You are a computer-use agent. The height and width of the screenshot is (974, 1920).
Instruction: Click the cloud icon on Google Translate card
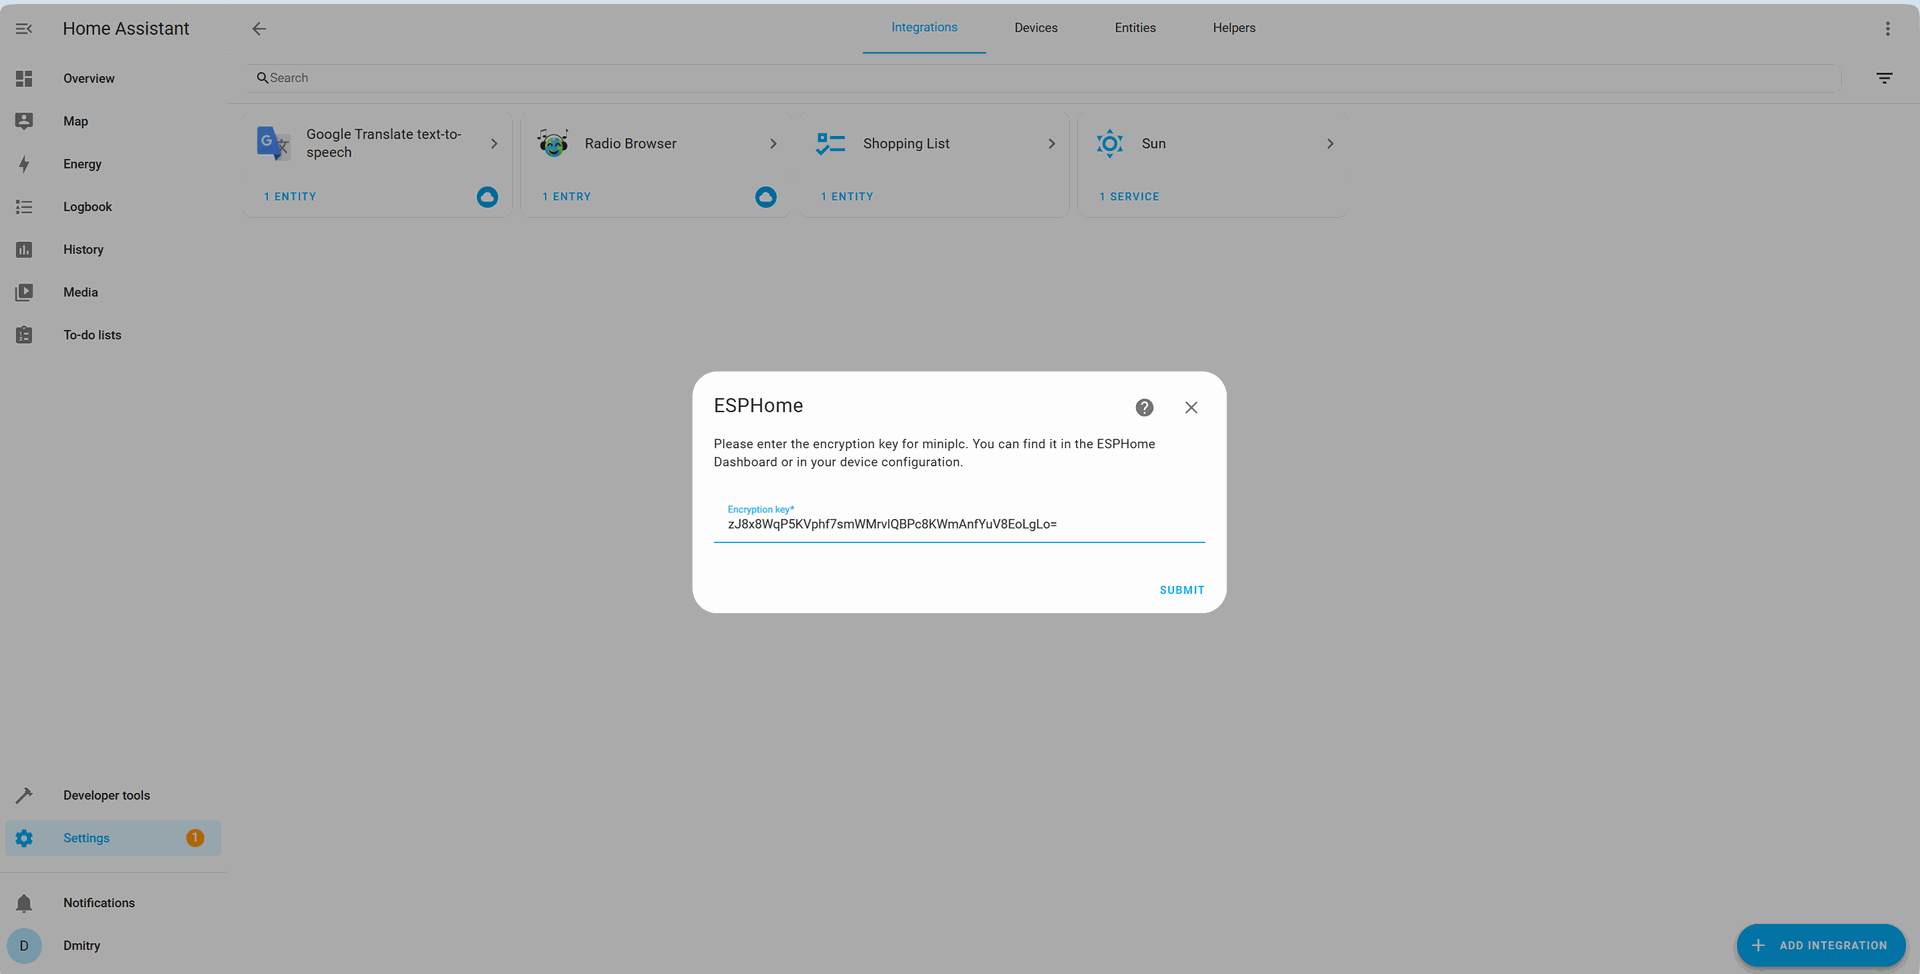(x=487, y=197)
